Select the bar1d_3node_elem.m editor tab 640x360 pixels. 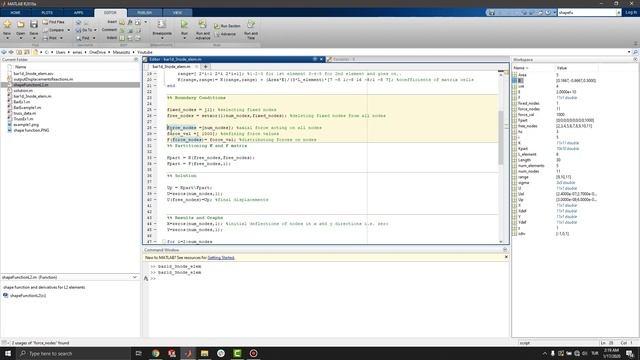[x=171, y=66]
